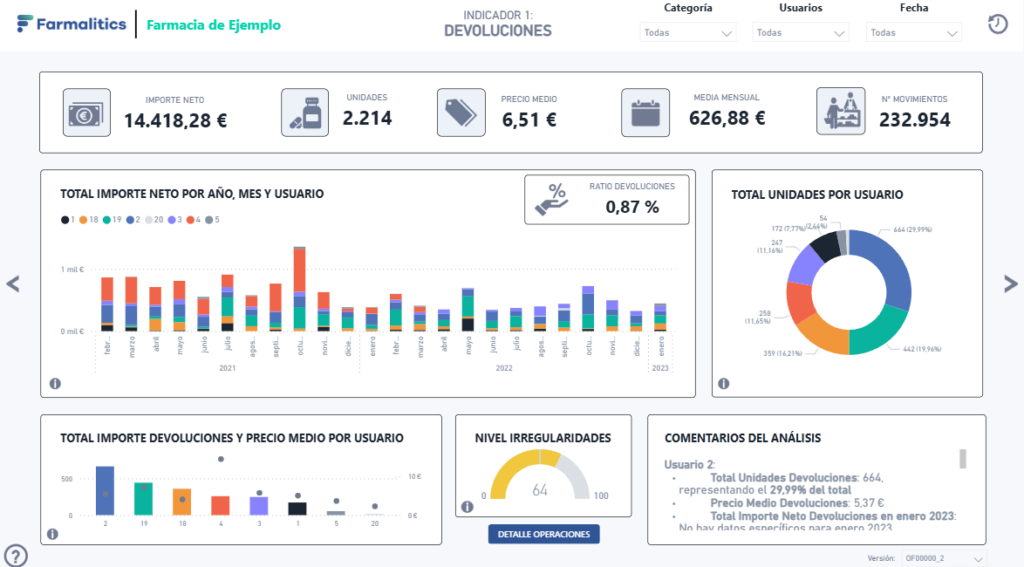Image resolution: width=1024 pixels, height=567 pixels.
Task: Click the Precio Medio price tag icon
Action: pyautogui.click(x=461, y=112)
